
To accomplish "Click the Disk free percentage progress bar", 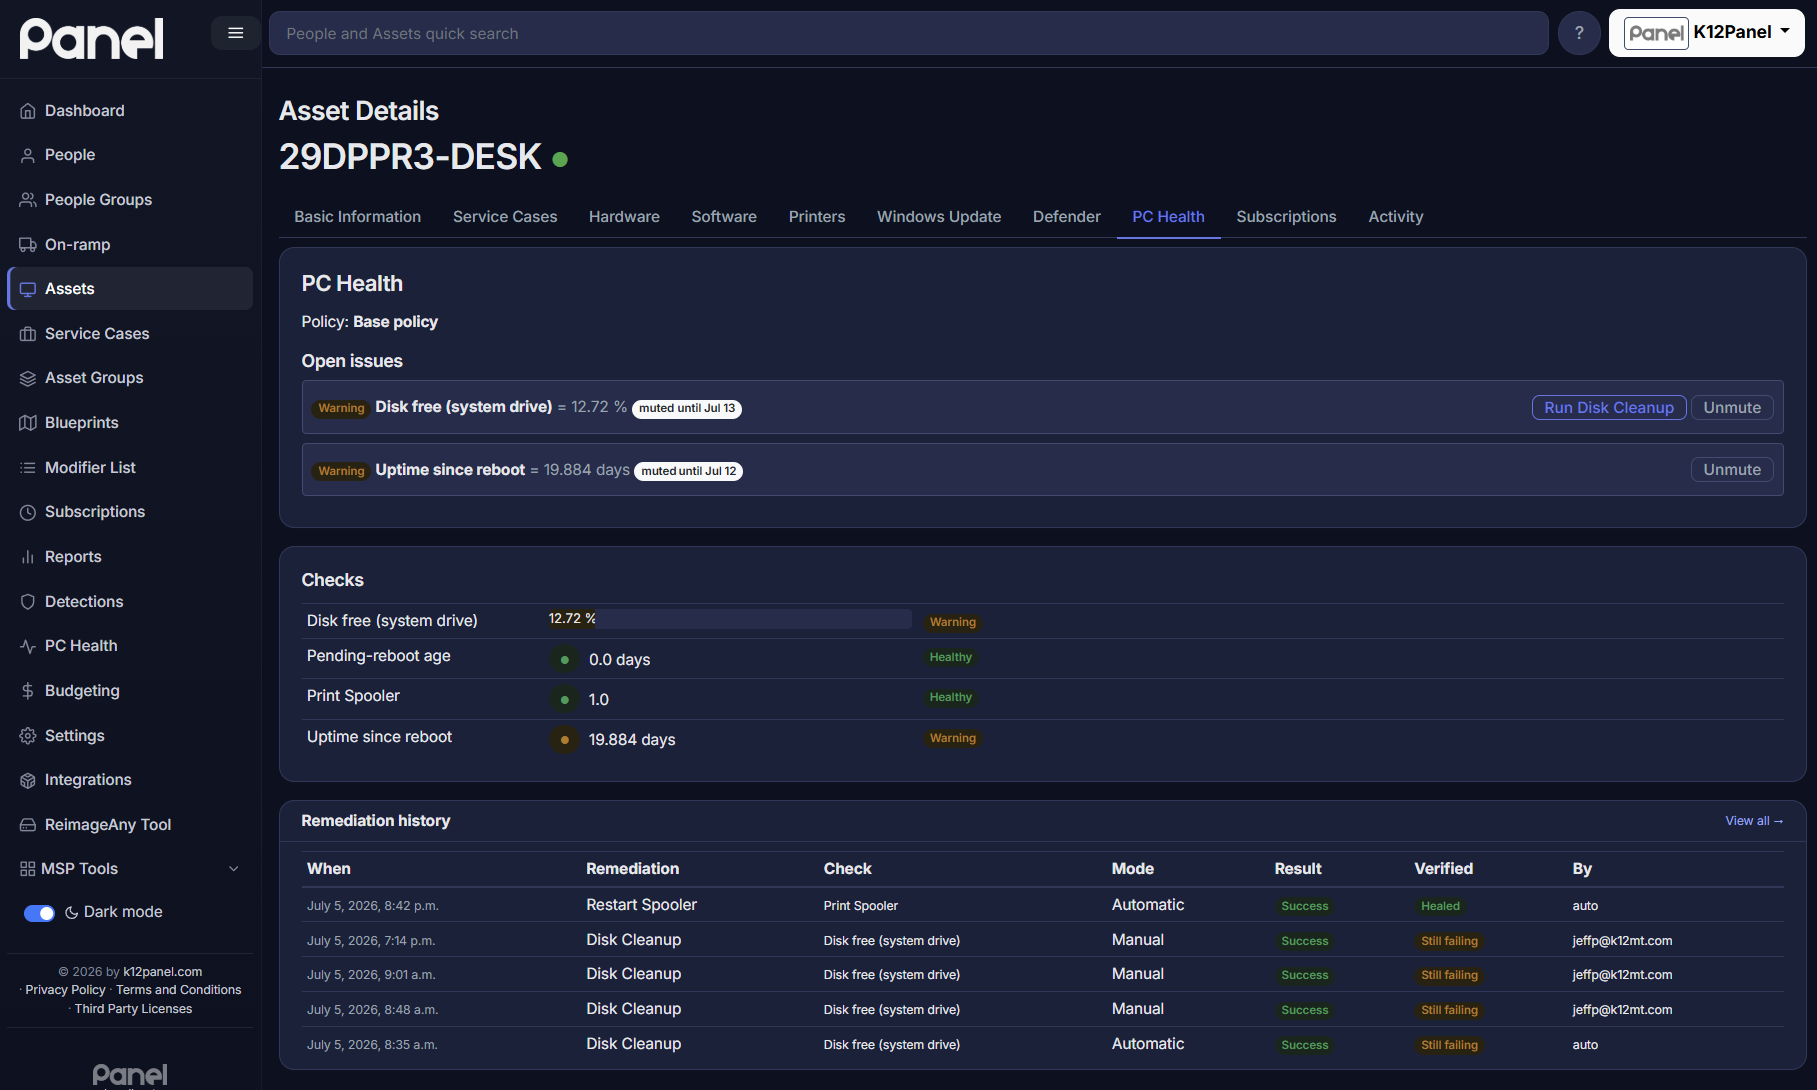I will pyautogui.click(x=729, y=619).
